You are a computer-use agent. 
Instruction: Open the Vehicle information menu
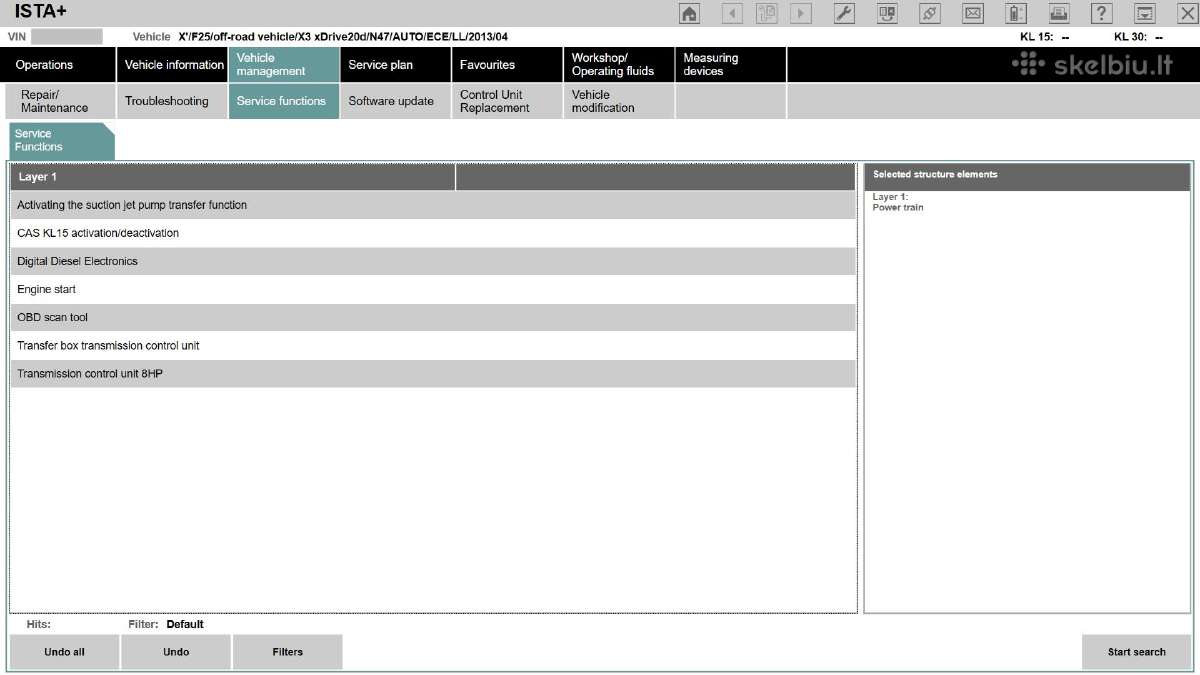click(x=172, y=65)
